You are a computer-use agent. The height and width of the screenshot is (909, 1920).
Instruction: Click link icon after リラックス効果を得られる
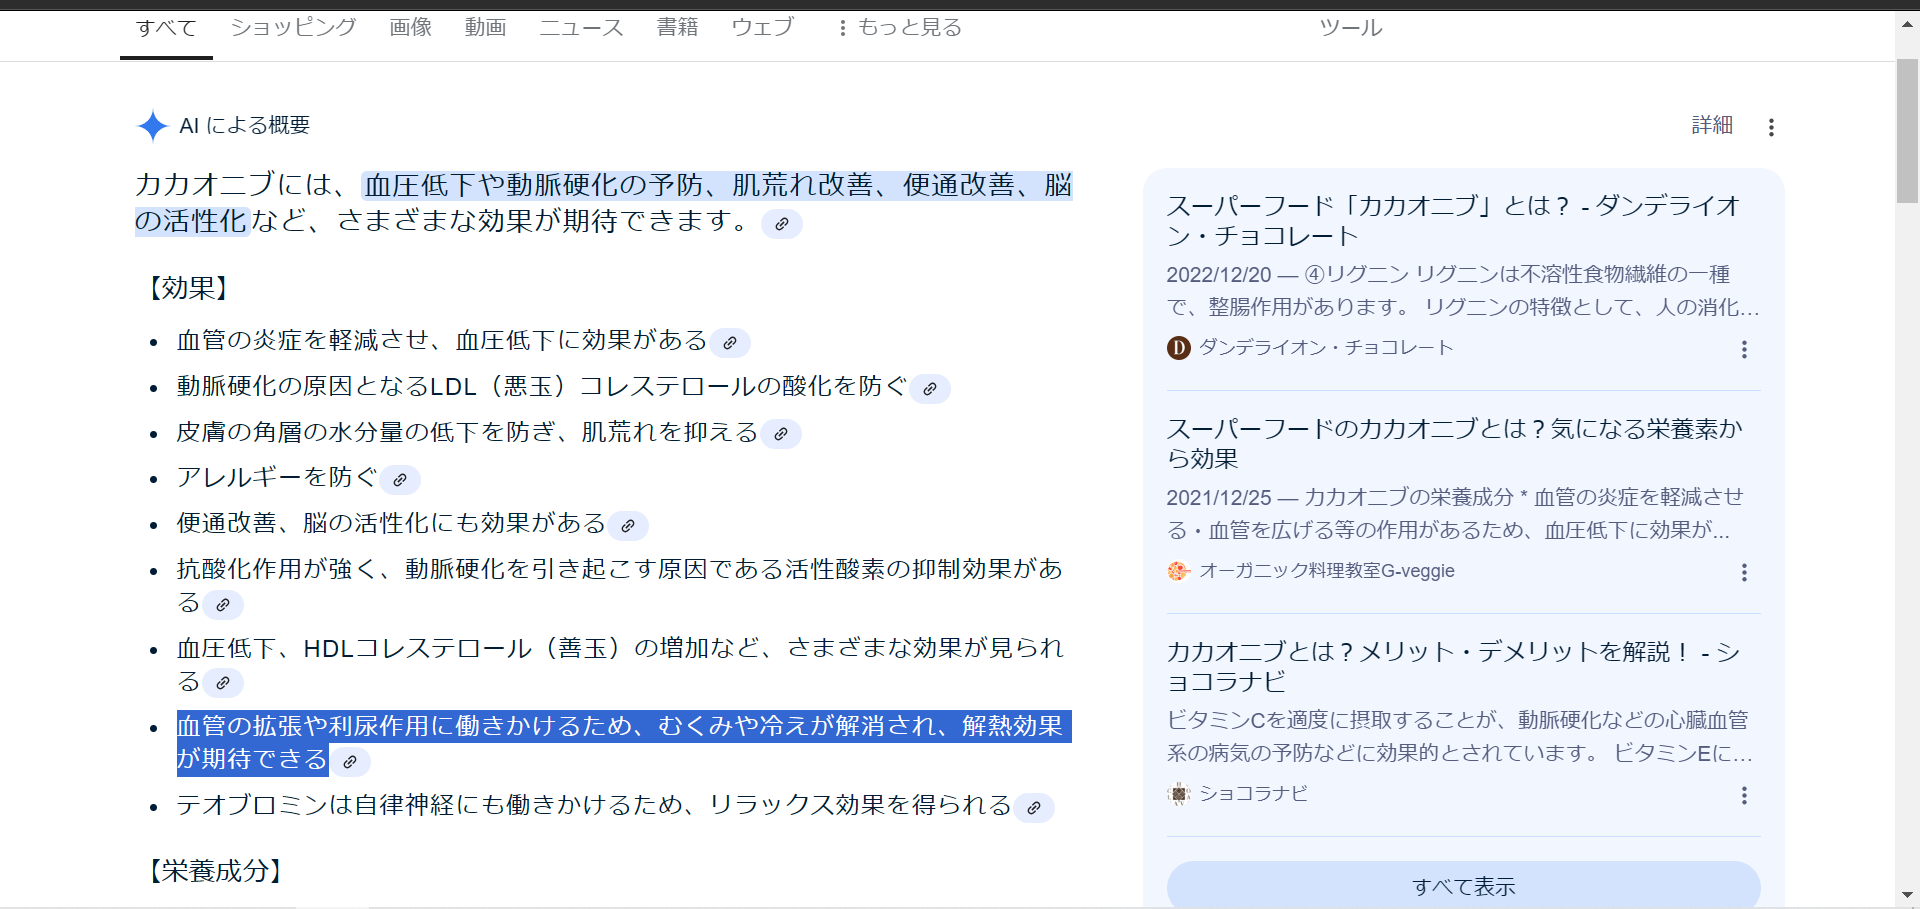click(x=1034, y=808)
